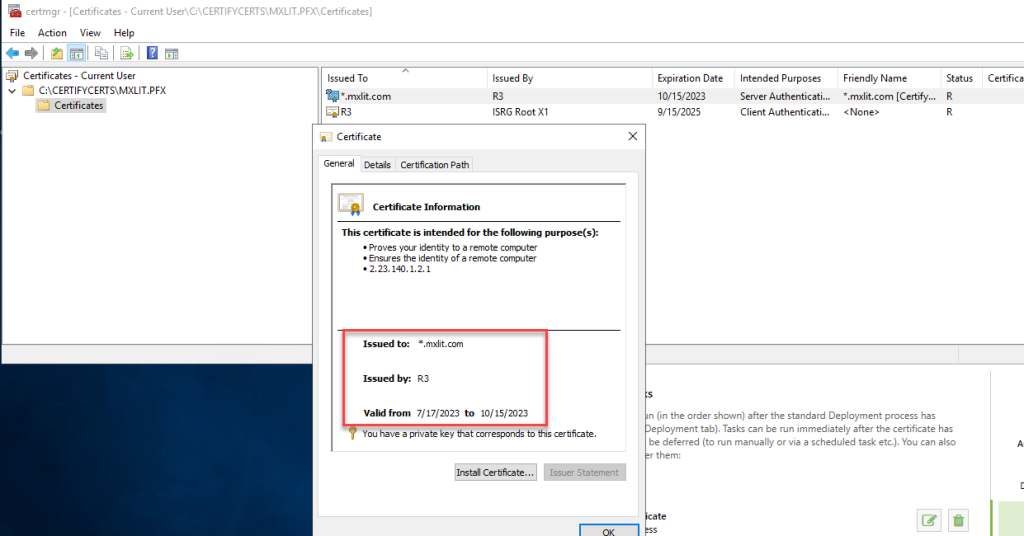Open the View menu
This screenshot has height=536, width=1024.
(90, 33)
